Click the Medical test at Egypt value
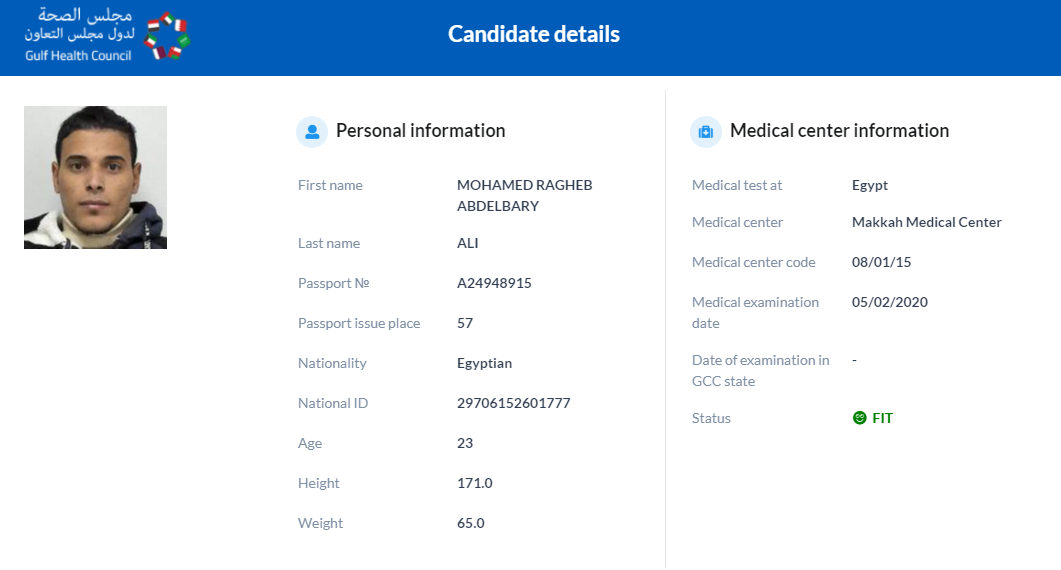The image size is (1061, 570). [x=870, y=185]
